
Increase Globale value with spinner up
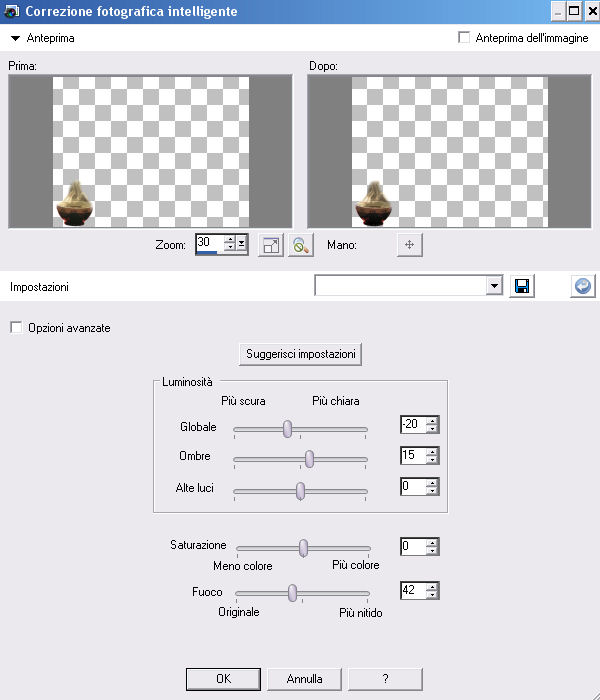tap(432, 420)
